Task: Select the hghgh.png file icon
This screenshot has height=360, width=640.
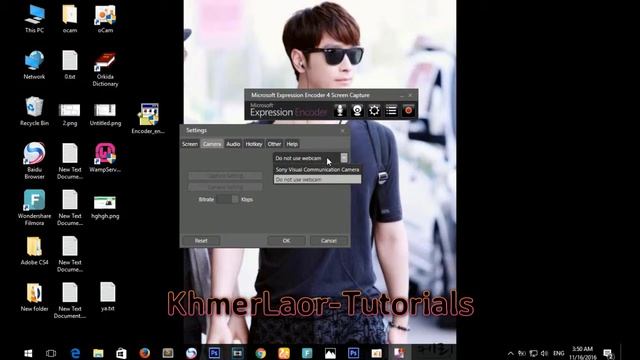Action: (105, 207)
